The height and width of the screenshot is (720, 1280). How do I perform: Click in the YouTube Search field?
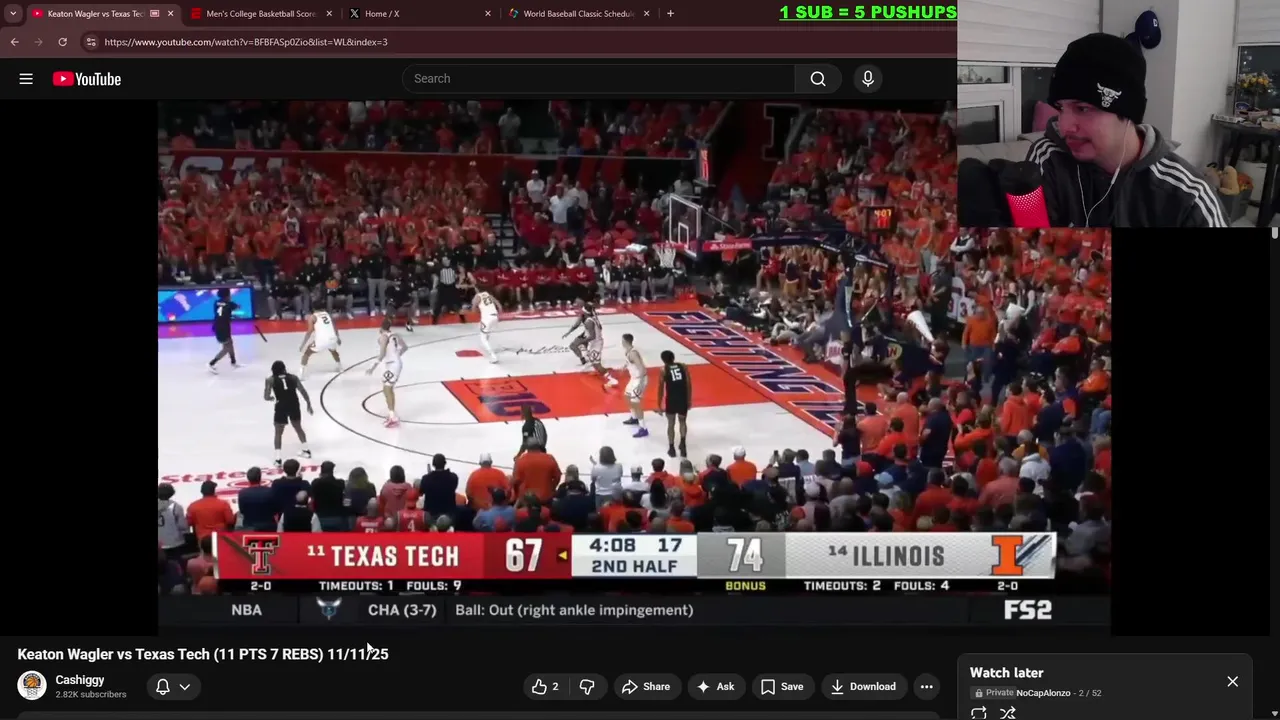pyautogui.click(x=599, y=79)
